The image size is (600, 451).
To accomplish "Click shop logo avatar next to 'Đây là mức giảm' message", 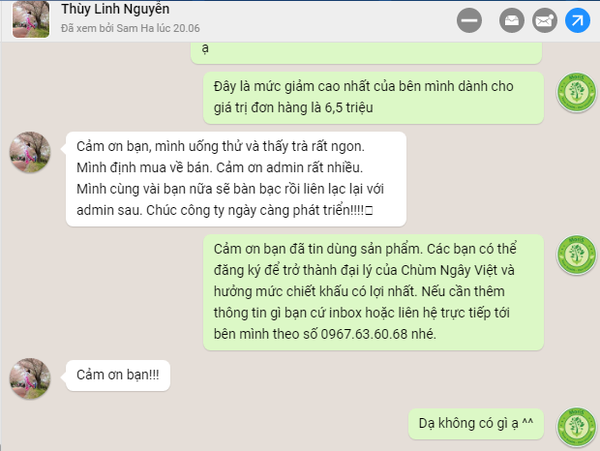I will (x=576, y=92).
